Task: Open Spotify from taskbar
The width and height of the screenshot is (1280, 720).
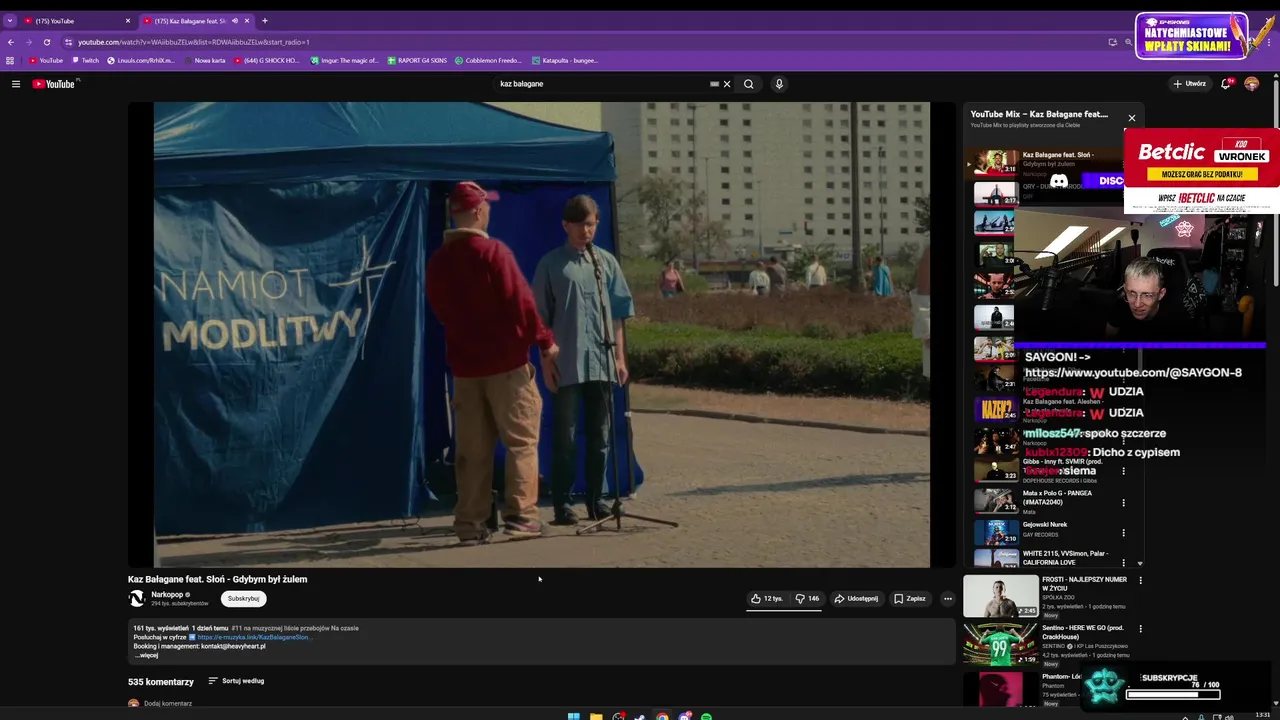Action: pos(706,716)
